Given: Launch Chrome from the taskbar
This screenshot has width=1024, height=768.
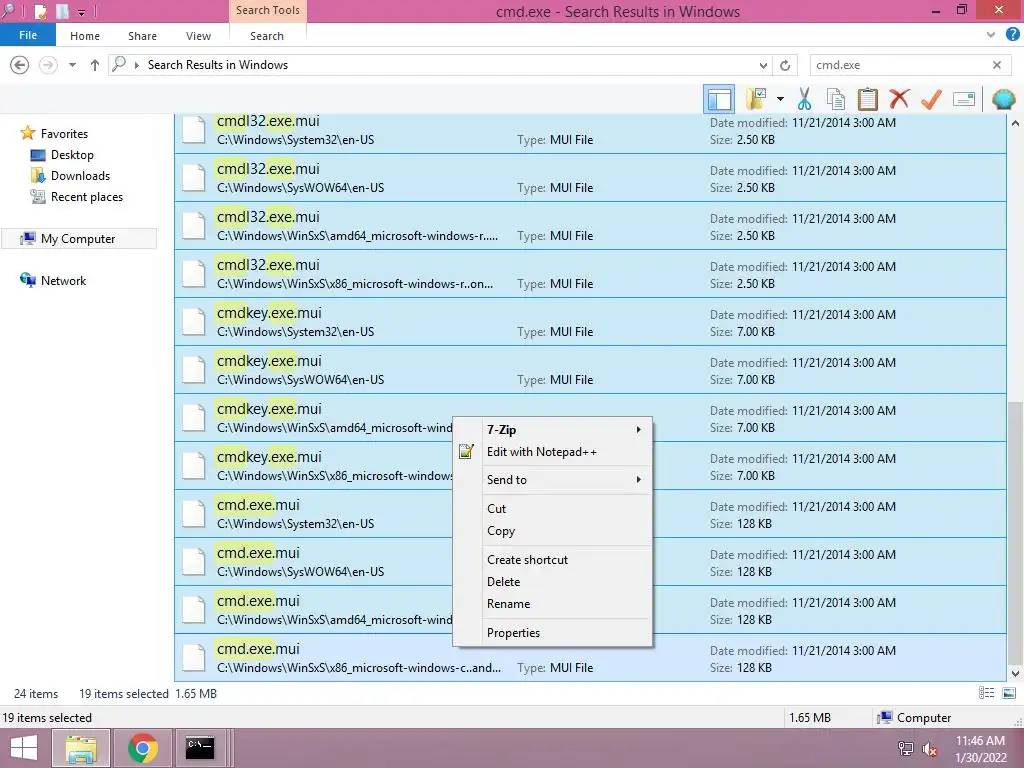Looking at the screenshot, I should click(143, 748).
